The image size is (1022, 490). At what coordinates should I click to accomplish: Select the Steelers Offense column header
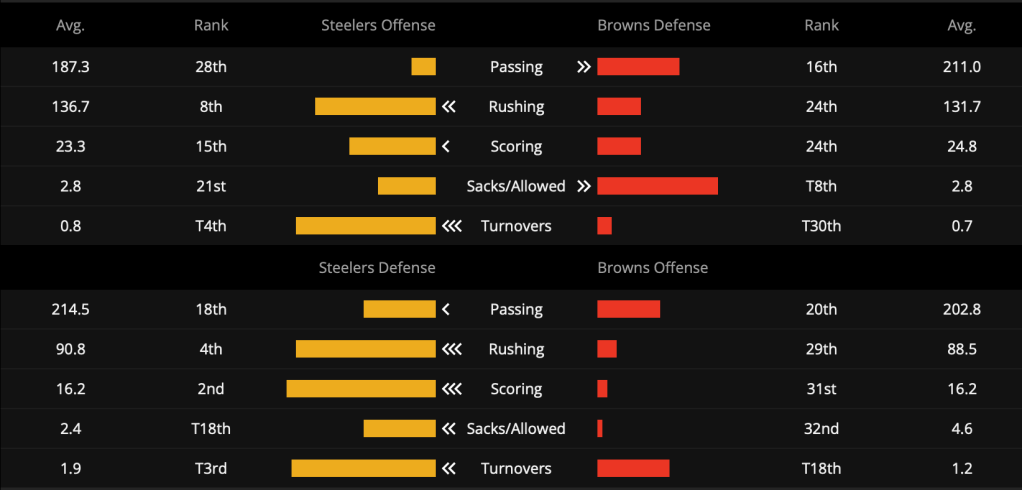click(x=378, y=25)
